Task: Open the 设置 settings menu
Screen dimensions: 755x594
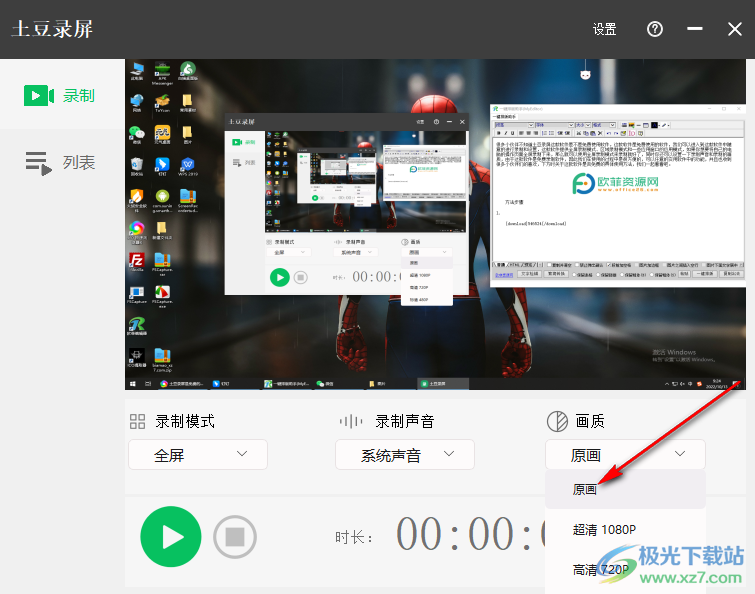Action: click(604, 29)
